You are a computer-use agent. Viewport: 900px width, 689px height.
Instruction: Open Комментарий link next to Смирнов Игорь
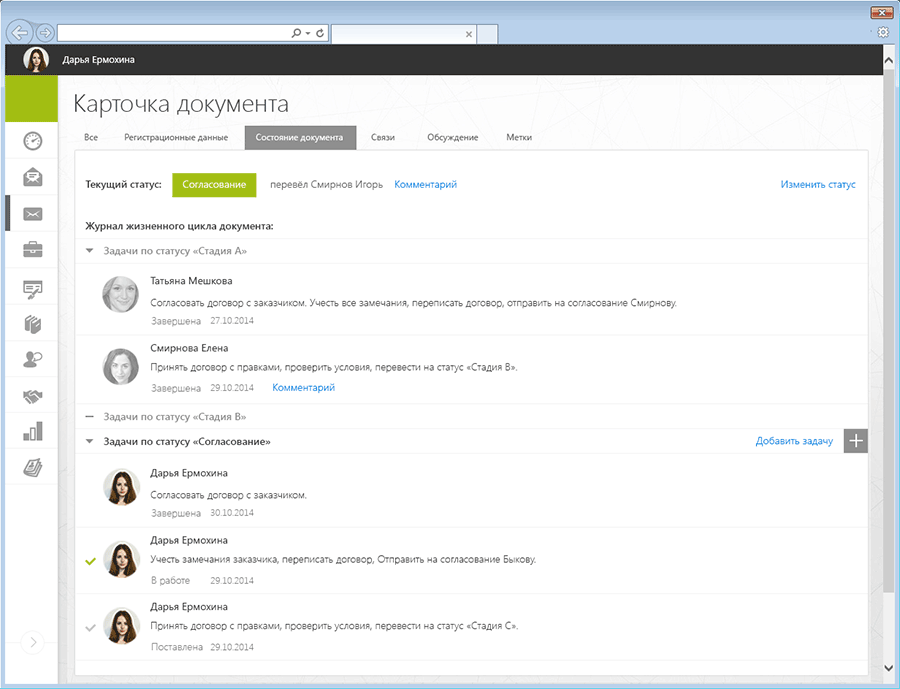pos(425,185)
